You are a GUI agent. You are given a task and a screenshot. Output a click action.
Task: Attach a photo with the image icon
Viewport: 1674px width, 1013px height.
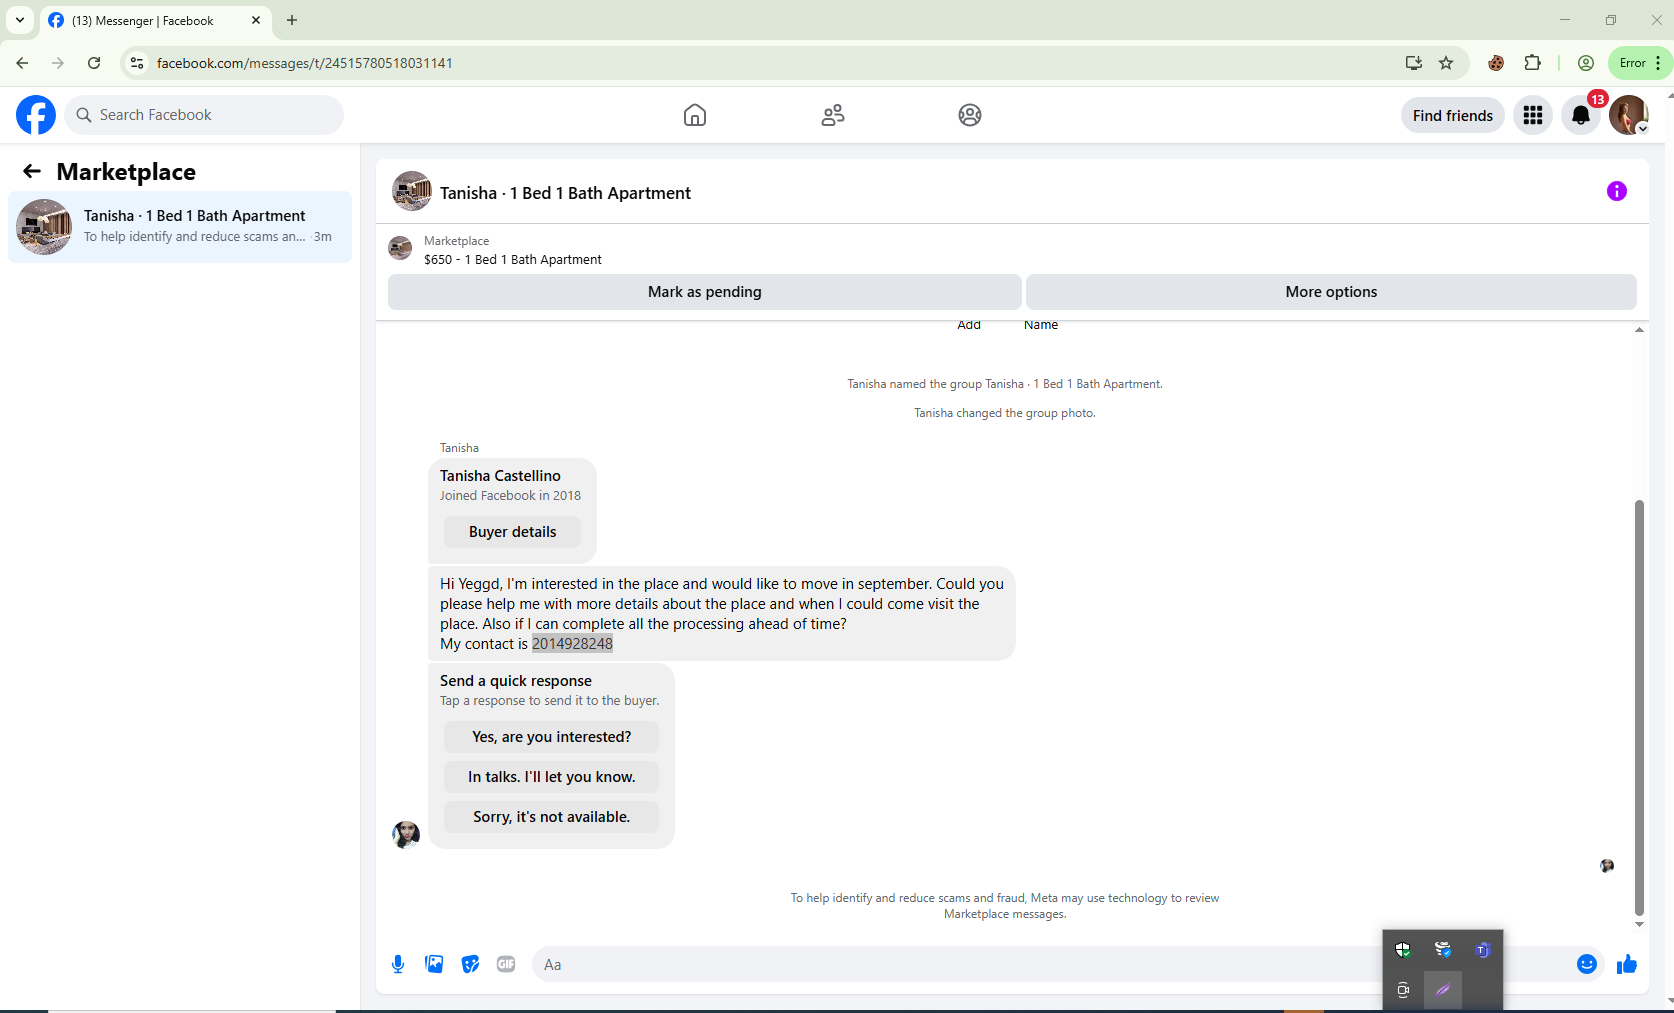(x=434, y=964)
